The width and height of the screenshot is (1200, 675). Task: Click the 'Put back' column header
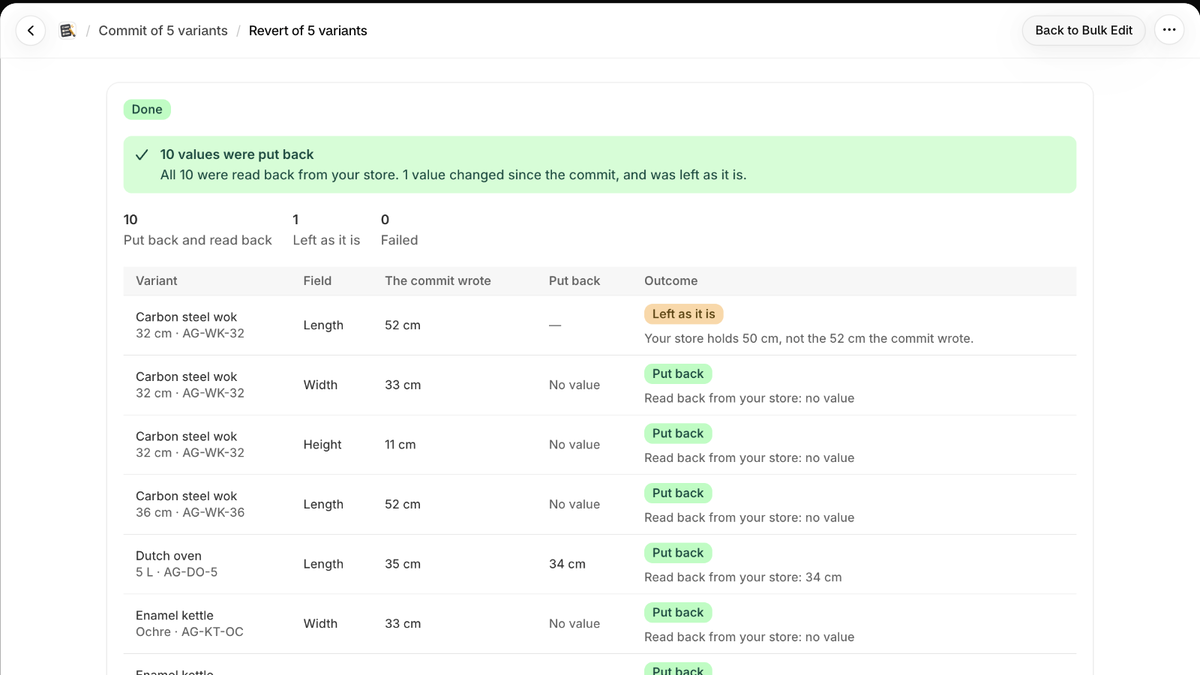(574, 281)
